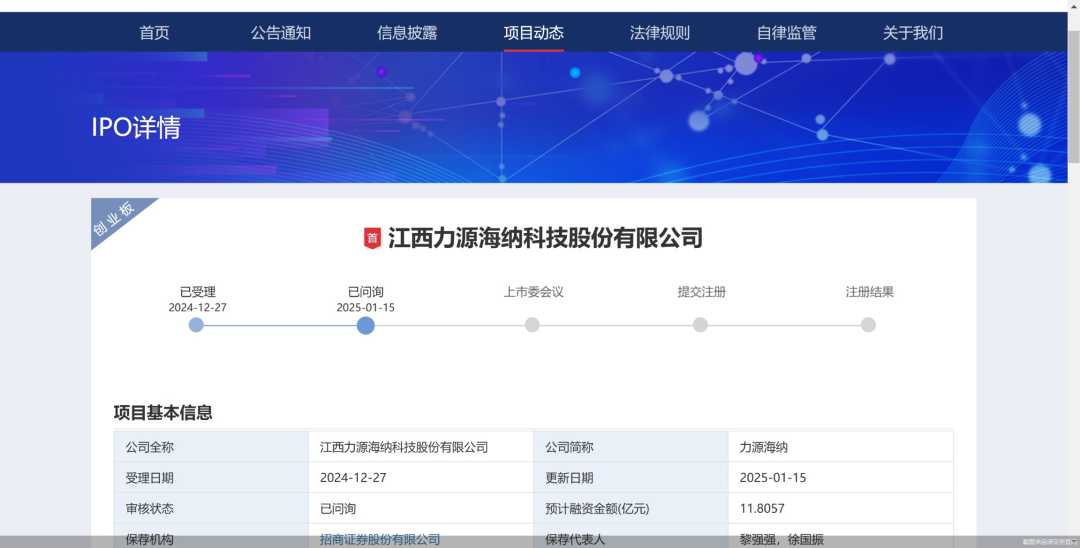Click the 项目基本信息 section heading

click(163, 412)
